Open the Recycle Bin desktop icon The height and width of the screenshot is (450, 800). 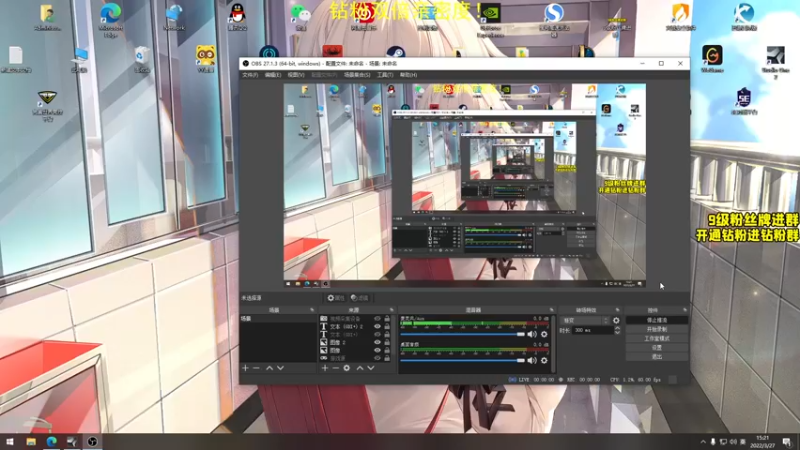(142, 60)
